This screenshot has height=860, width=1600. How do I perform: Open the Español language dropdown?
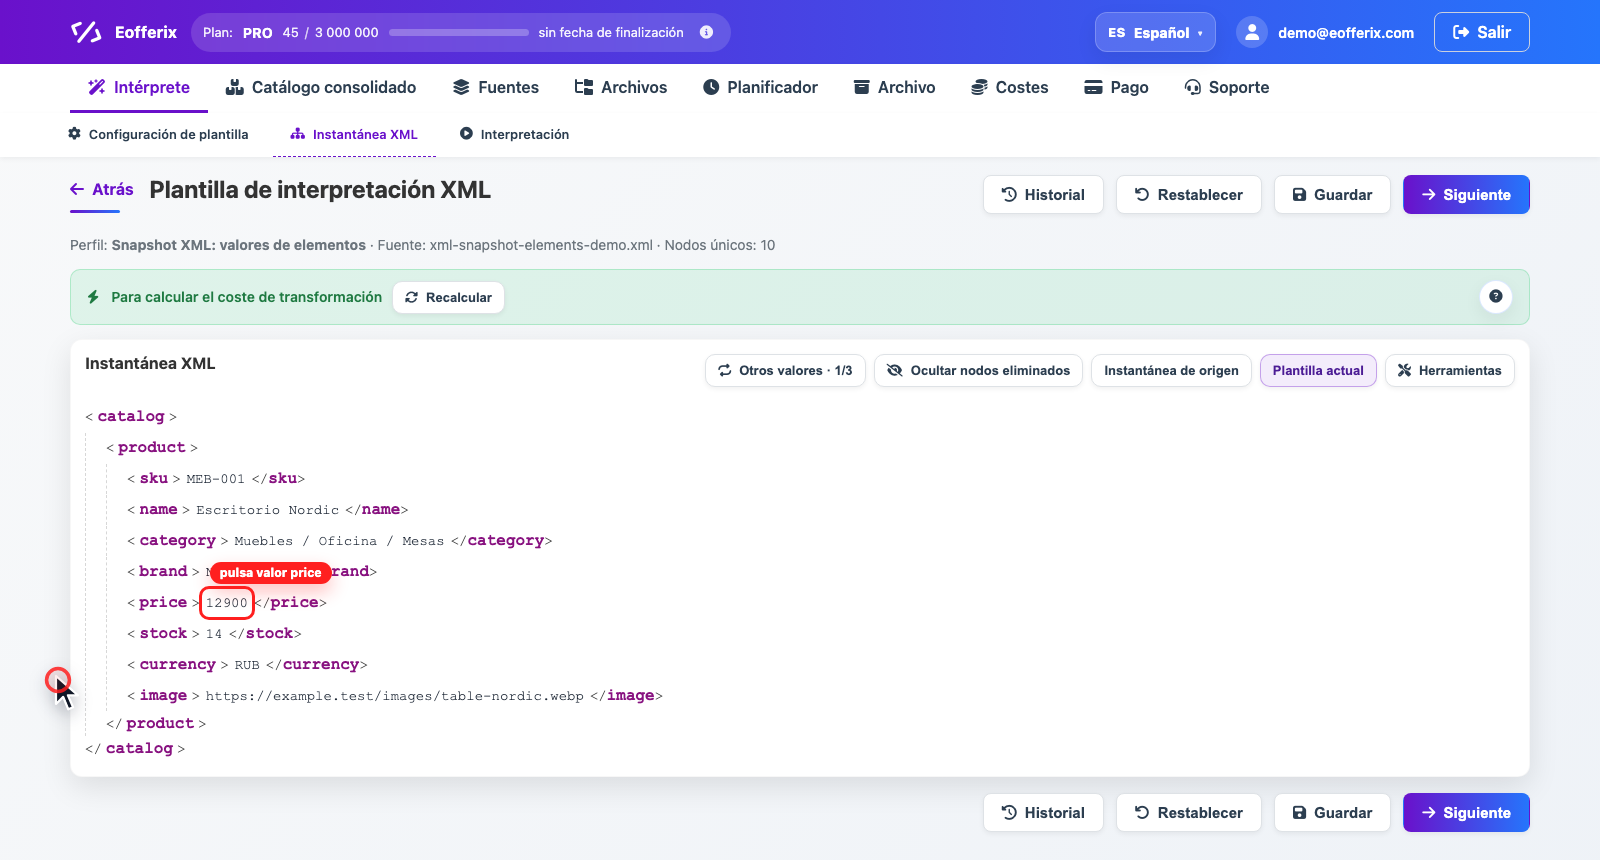tap(1155, 32)
